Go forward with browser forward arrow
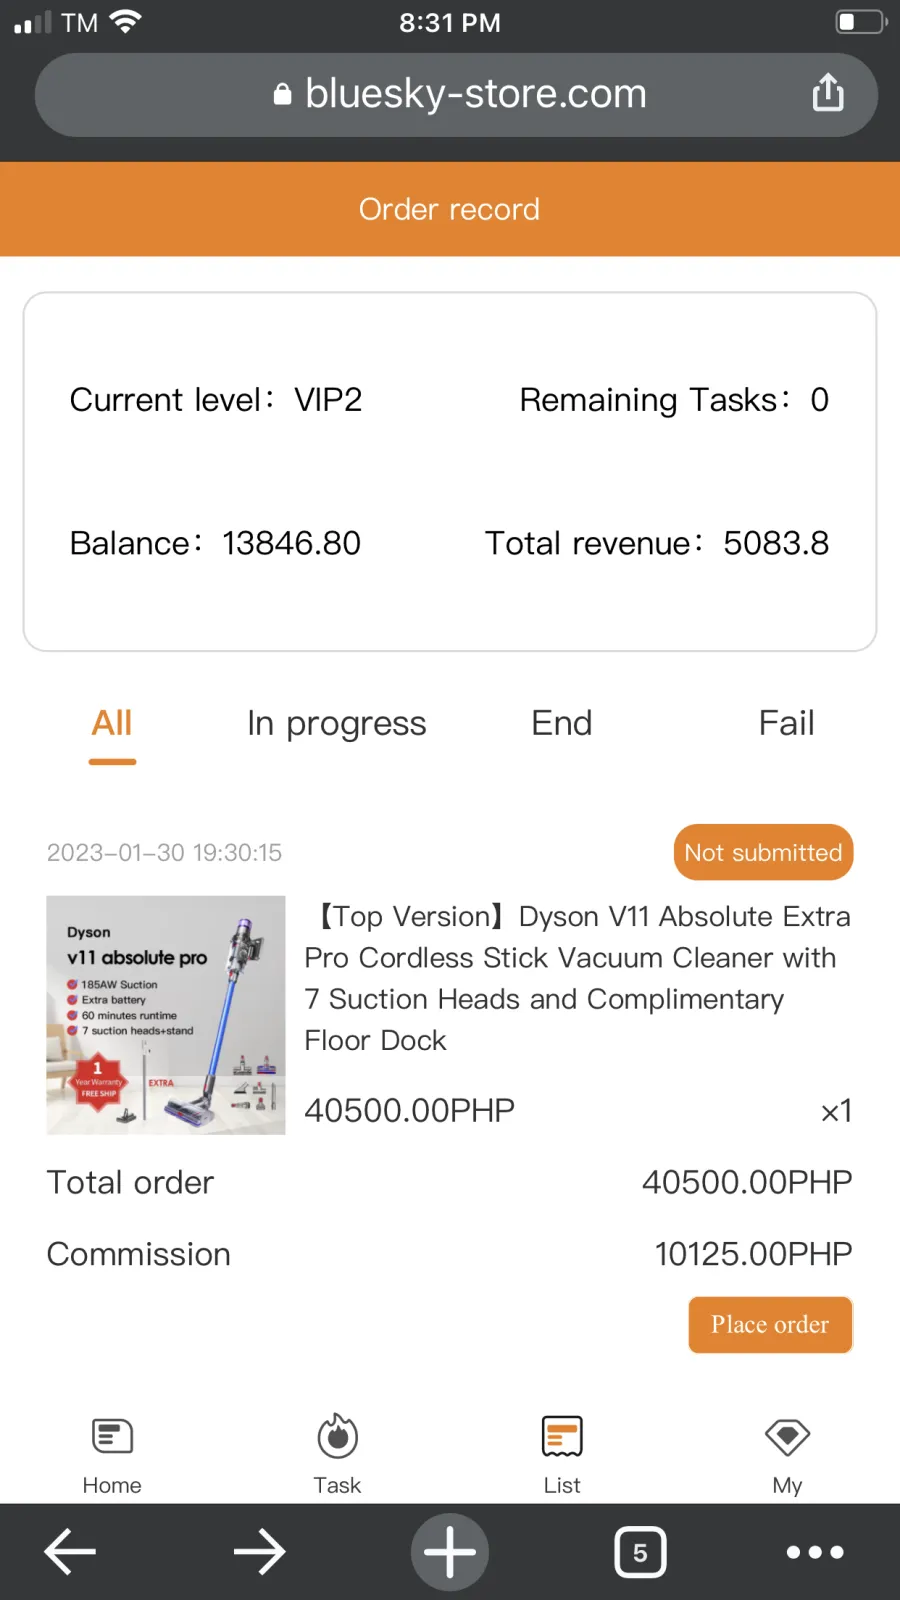Image resolution: width=900 pixels, height=1600 pixels. click(x=260, y=1552)
